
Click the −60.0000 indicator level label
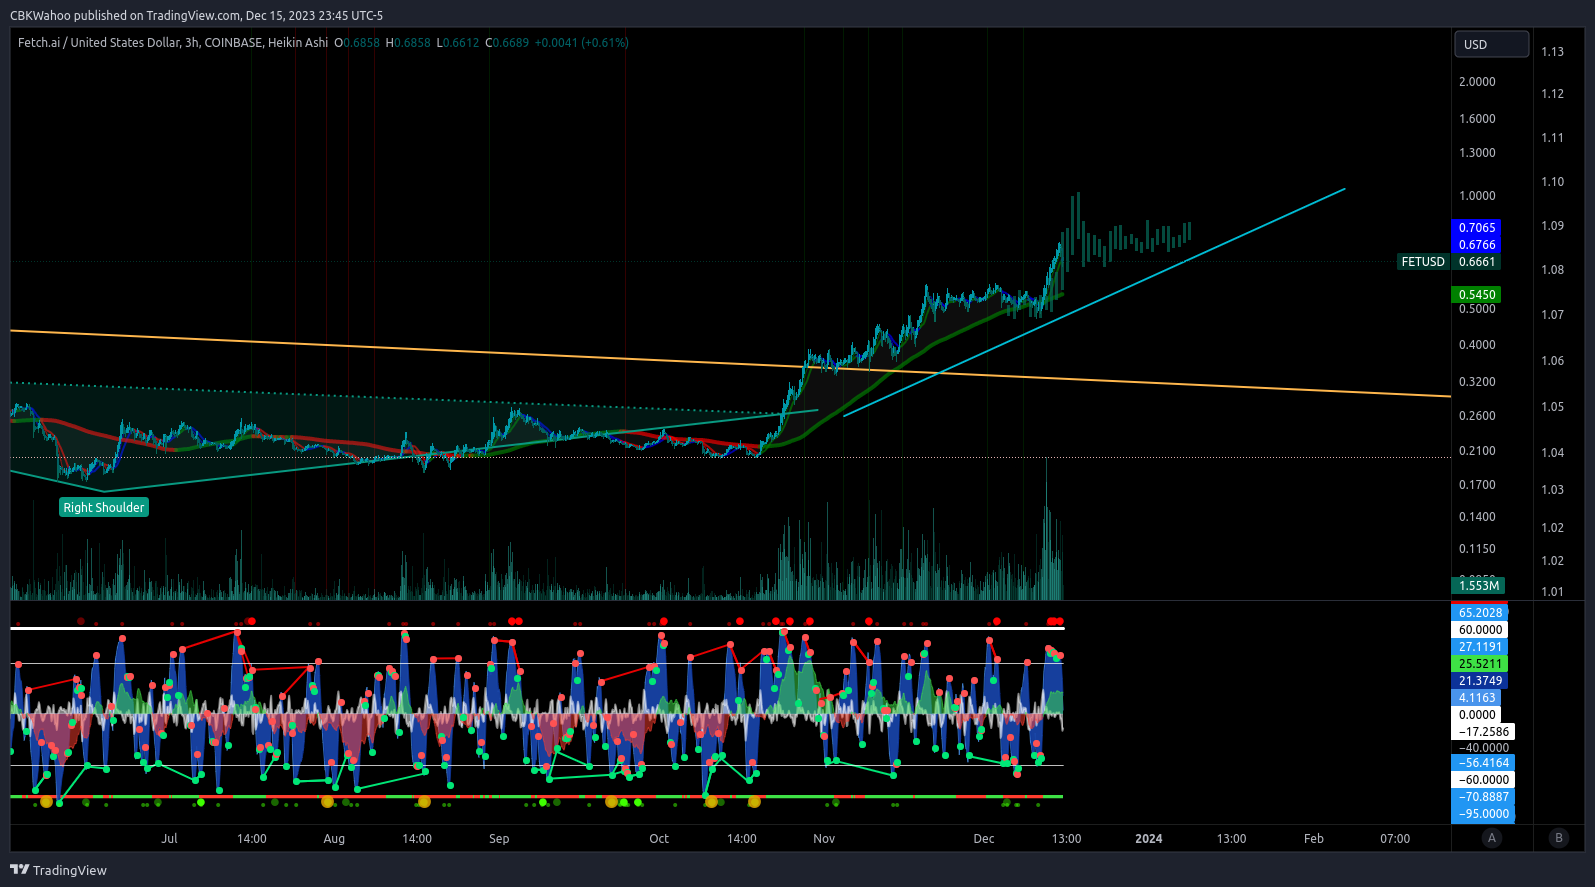coord(1483,780)
